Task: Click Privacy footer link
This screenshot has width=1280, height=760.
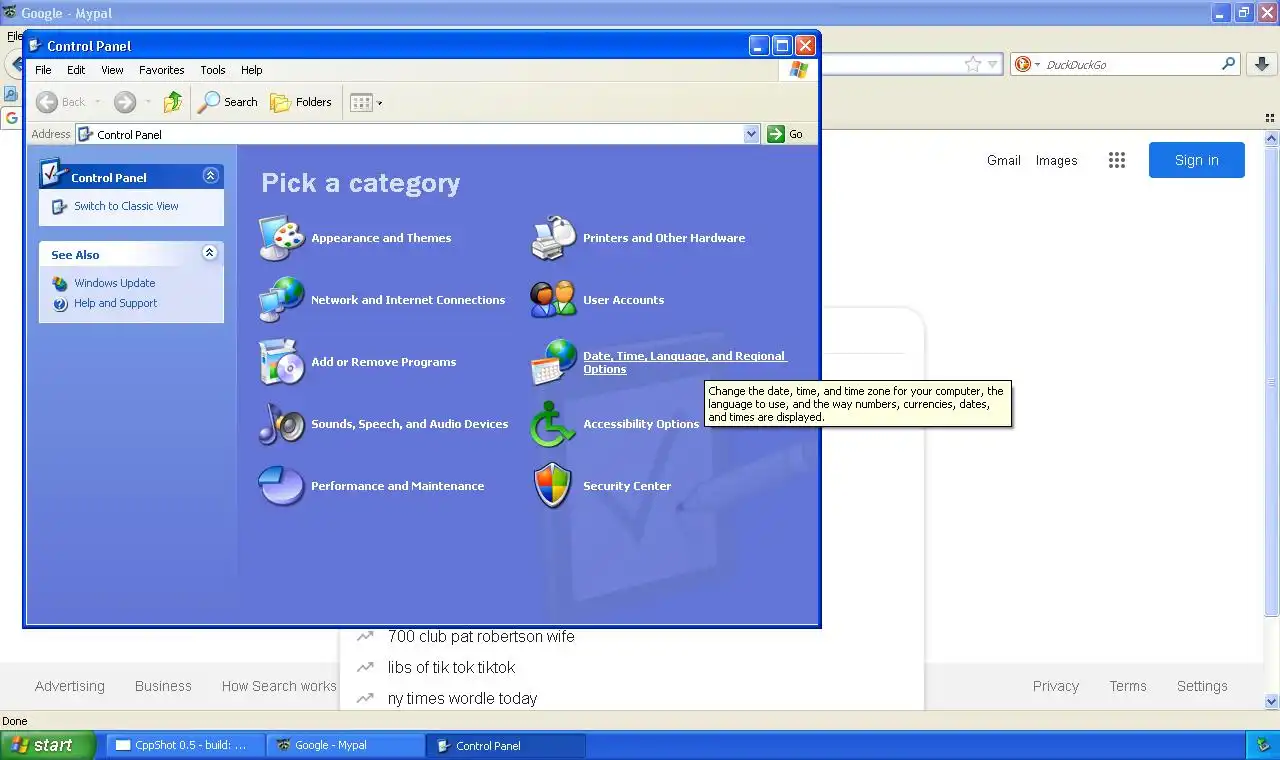Action: [1056, 686]
